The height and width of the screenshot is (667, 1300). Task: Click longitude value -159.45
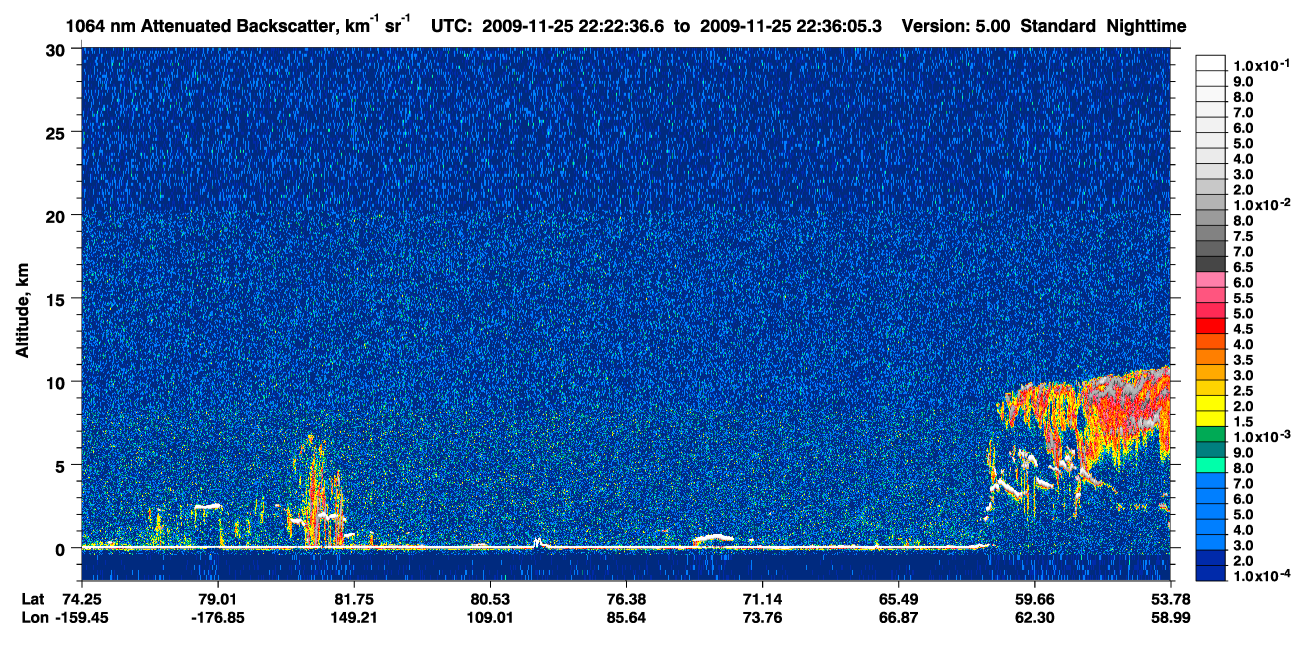coord(82,618)
